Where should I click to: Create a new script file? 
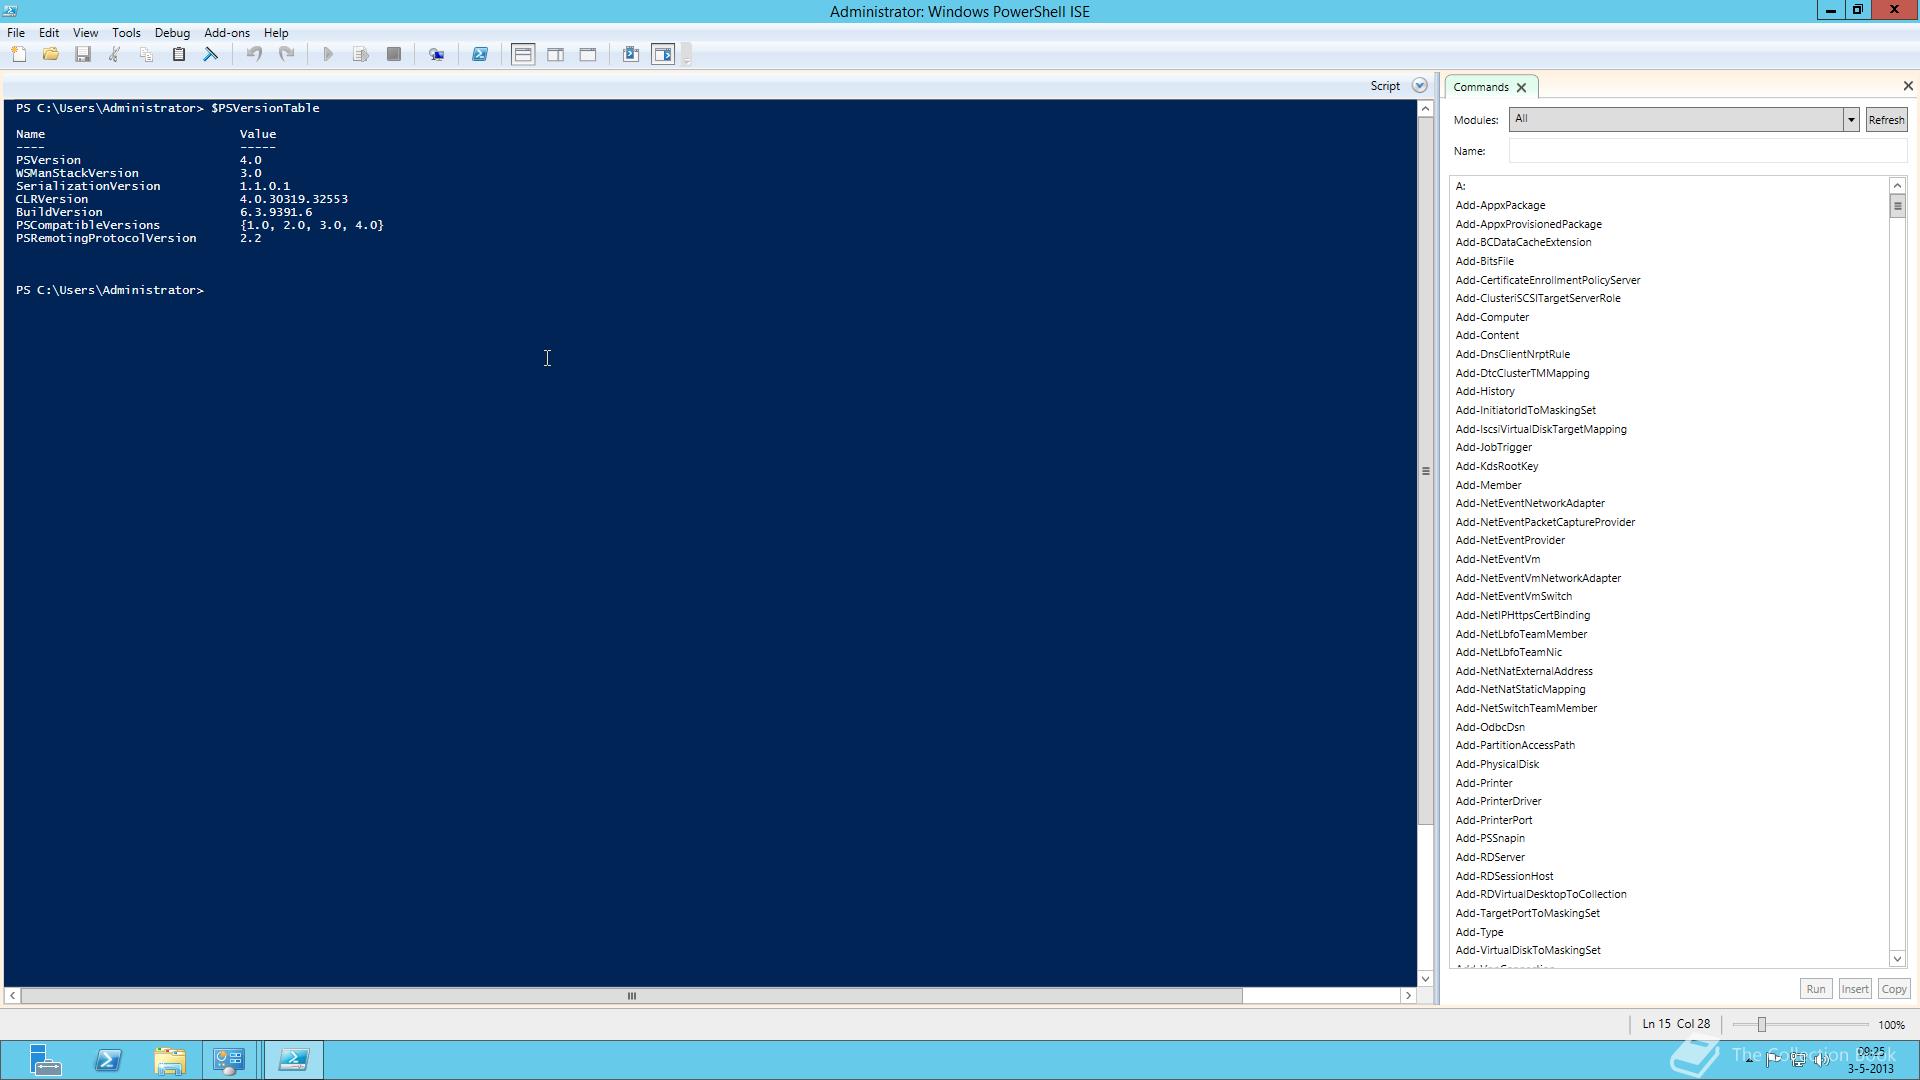click(19, 55)
